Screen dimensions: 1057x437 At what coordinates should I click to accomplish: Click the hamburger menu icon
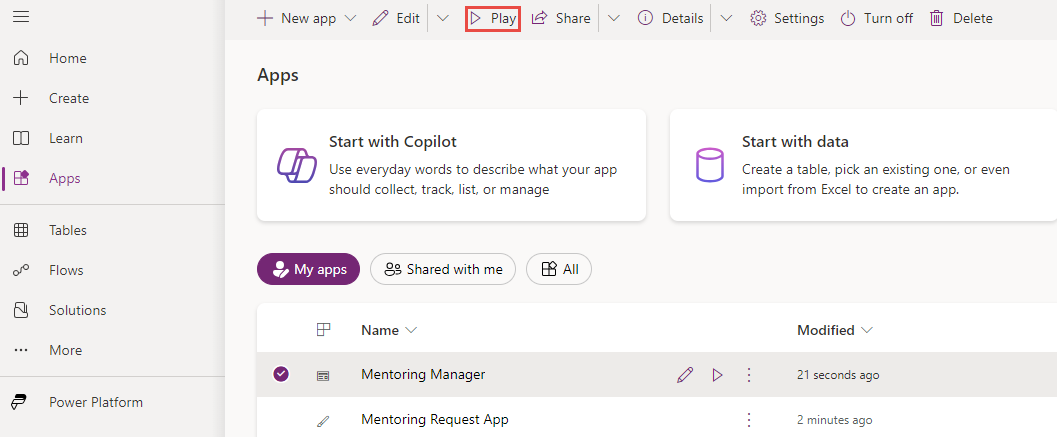click(21, 18)
